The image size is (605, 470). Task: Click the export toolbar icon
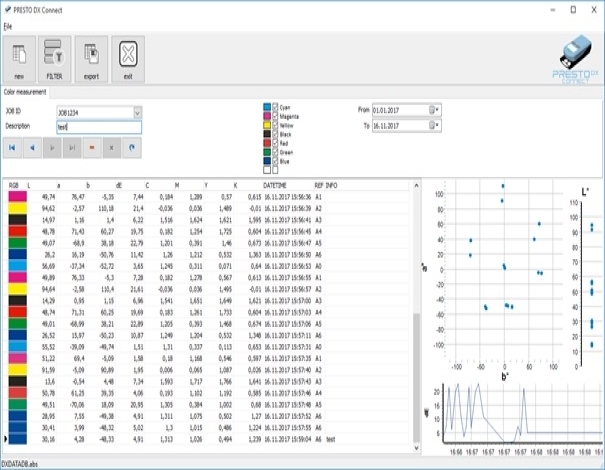point(91,59)
